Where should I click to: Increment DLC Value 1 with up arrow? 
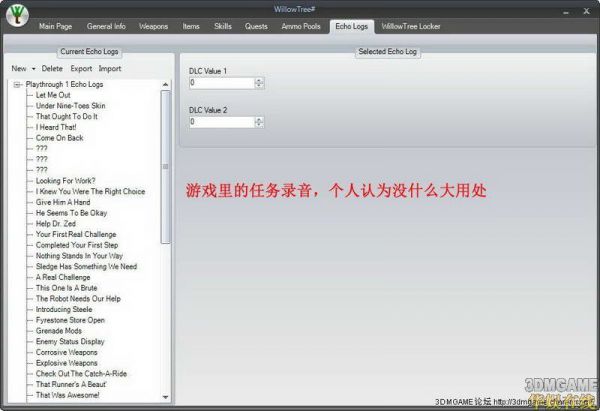coord(260,80)
